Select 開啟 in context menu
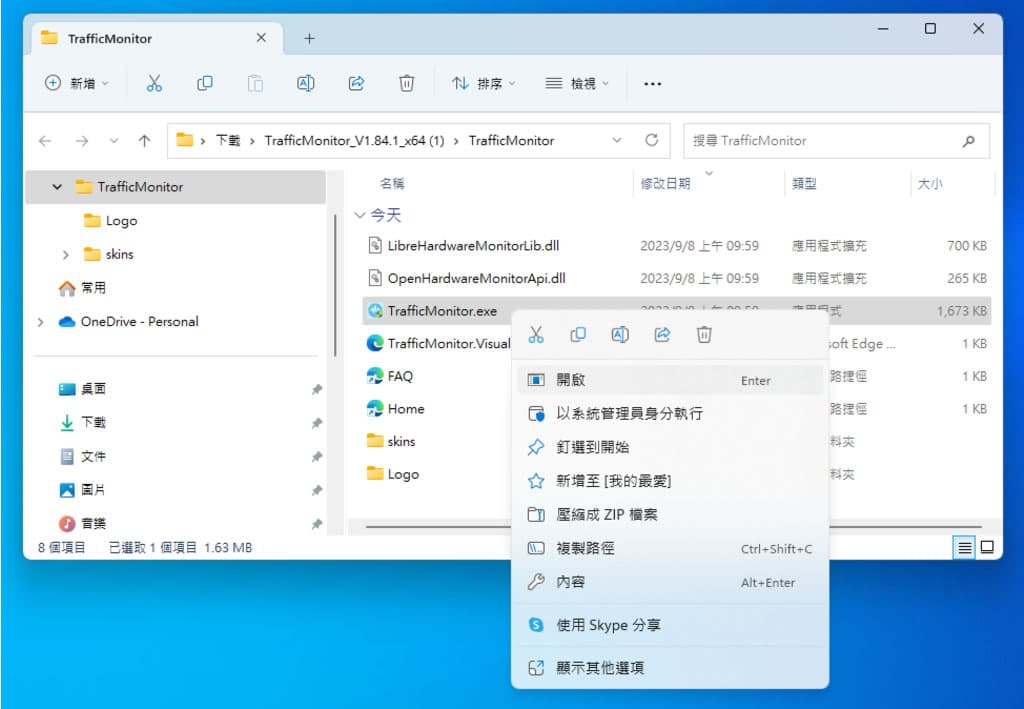1024x709 pixels. click(x=670, y=380)
